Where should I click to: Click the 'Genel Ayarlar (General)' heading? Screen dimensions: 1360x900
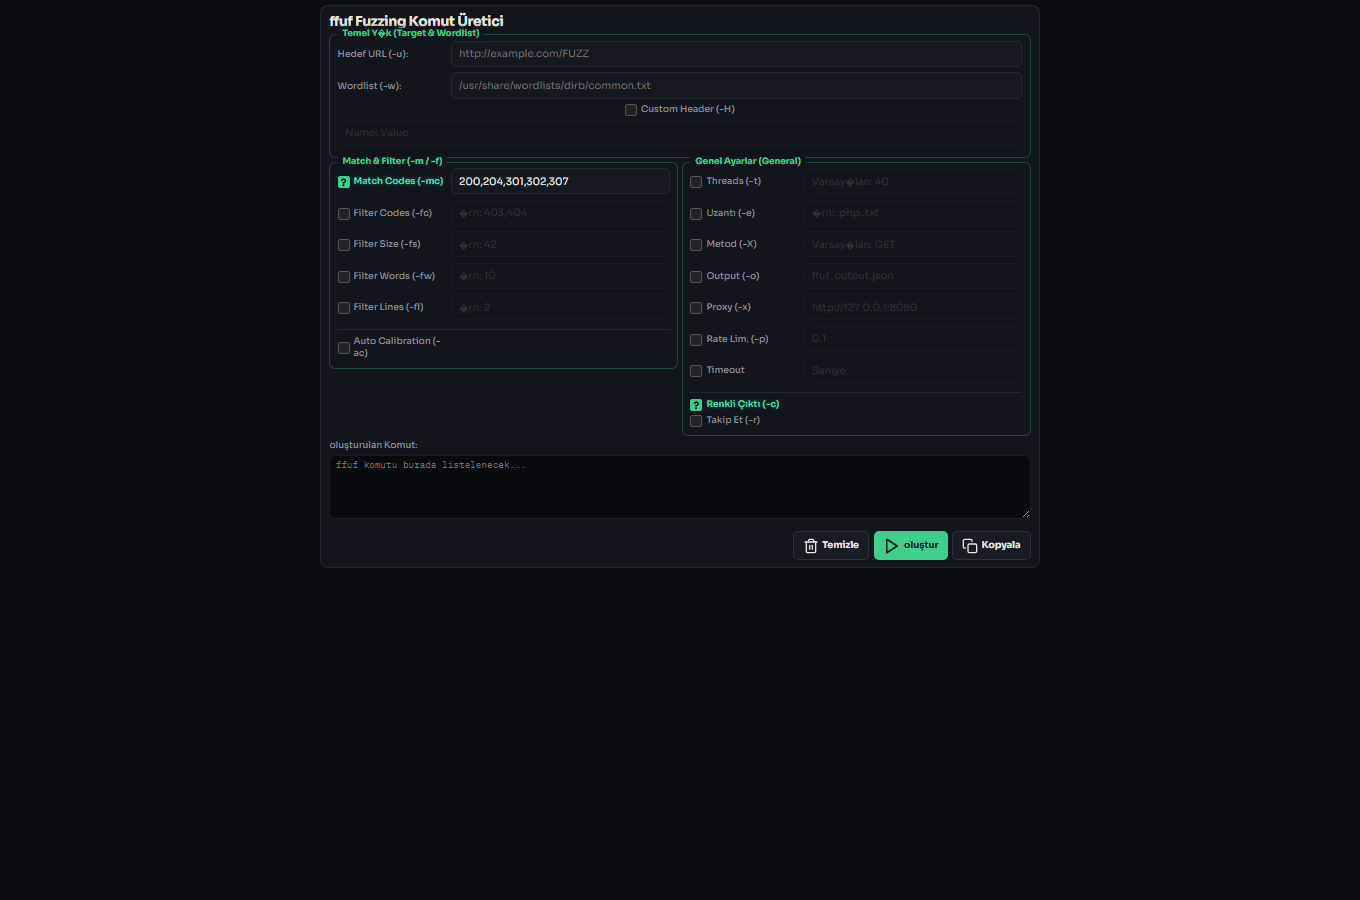tap(748, 161)
